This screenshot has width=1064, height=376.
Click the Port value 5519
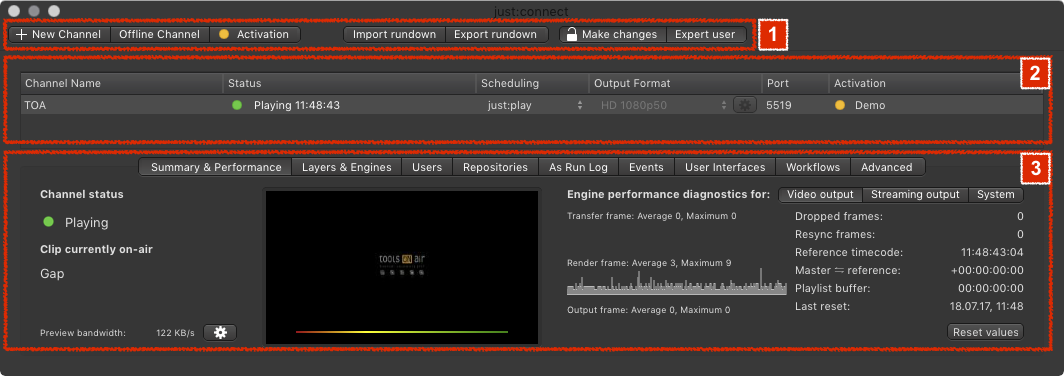coord(778,105)
